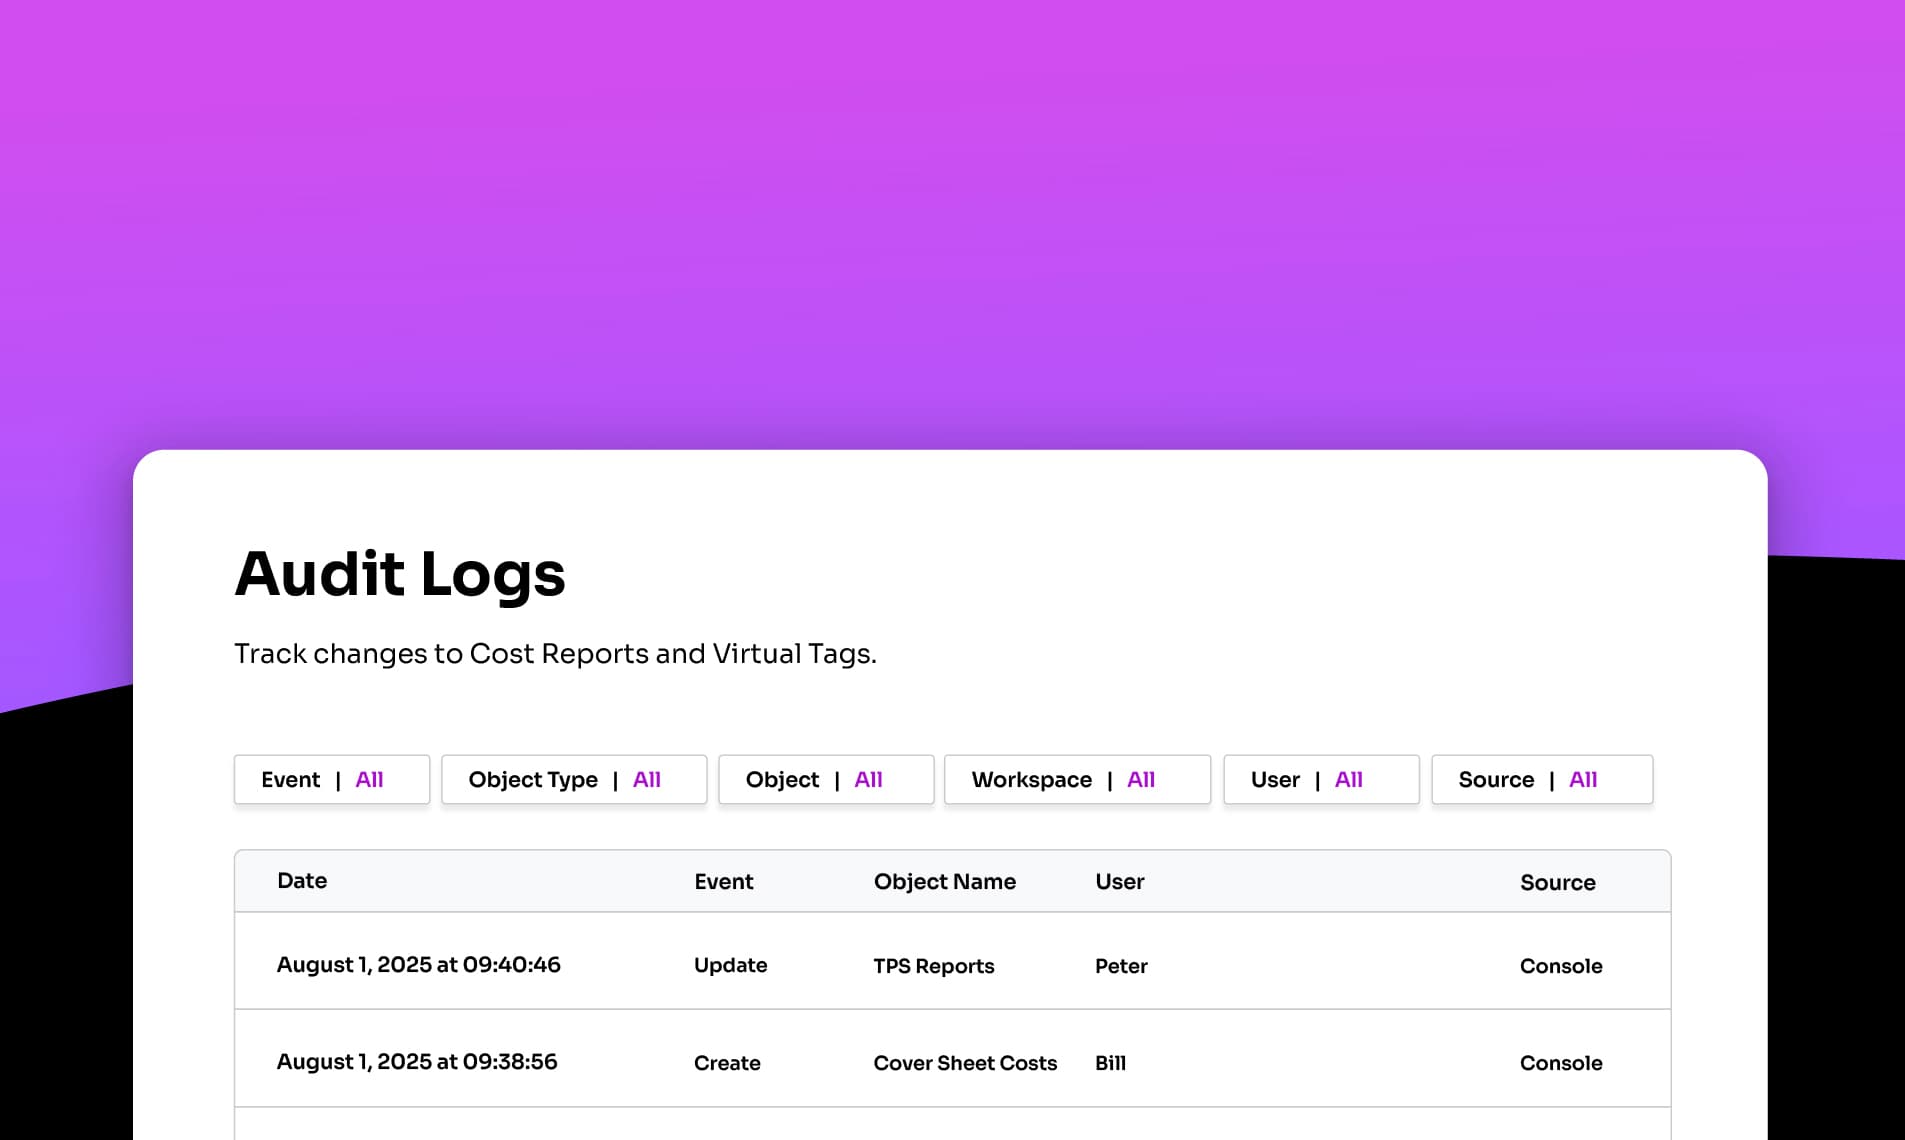1905x1140 pixels.
Task: Sort the table by Event column
Action: 724,881
